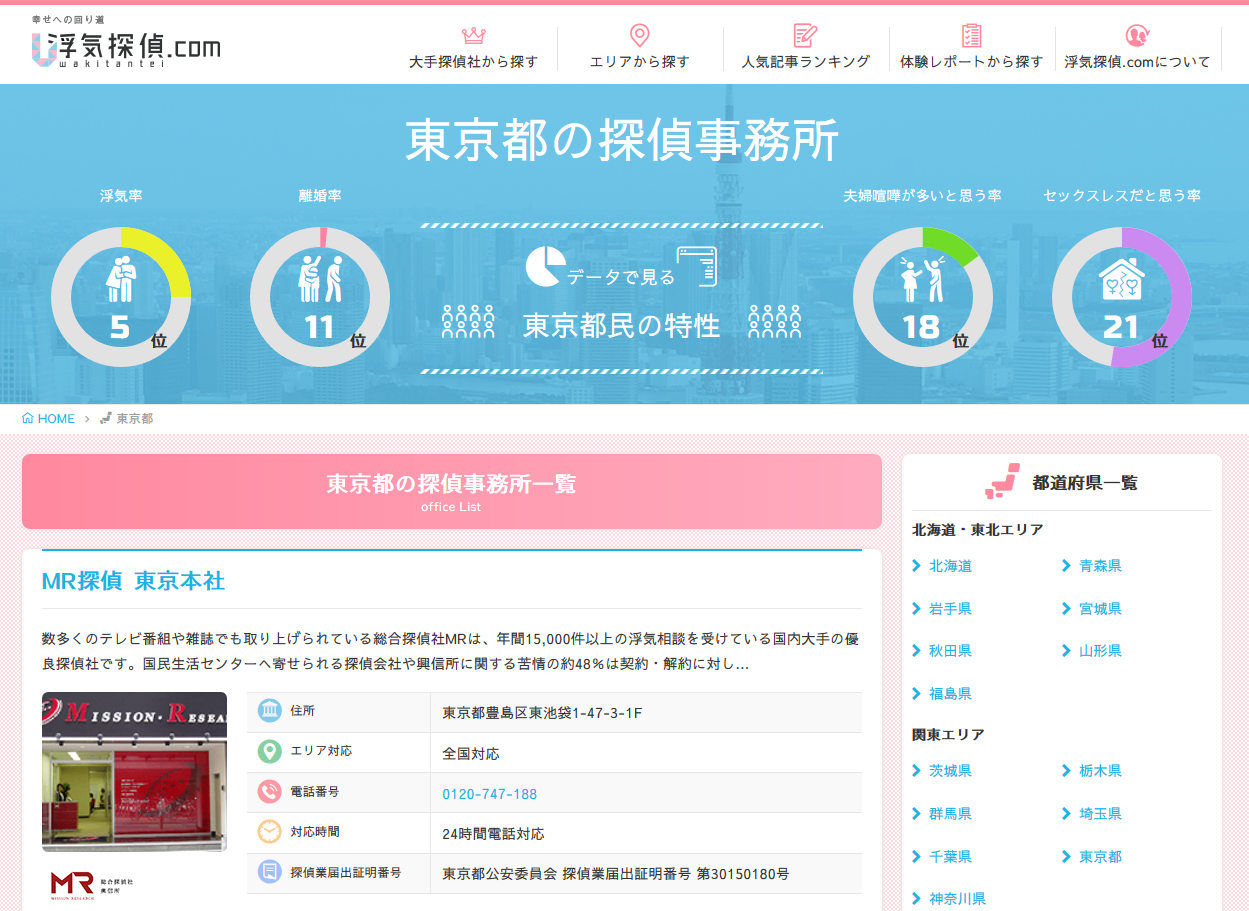
Task: Call phone number 0120-747-188 link
Action: pyautogui.click(x=489, y=794)
